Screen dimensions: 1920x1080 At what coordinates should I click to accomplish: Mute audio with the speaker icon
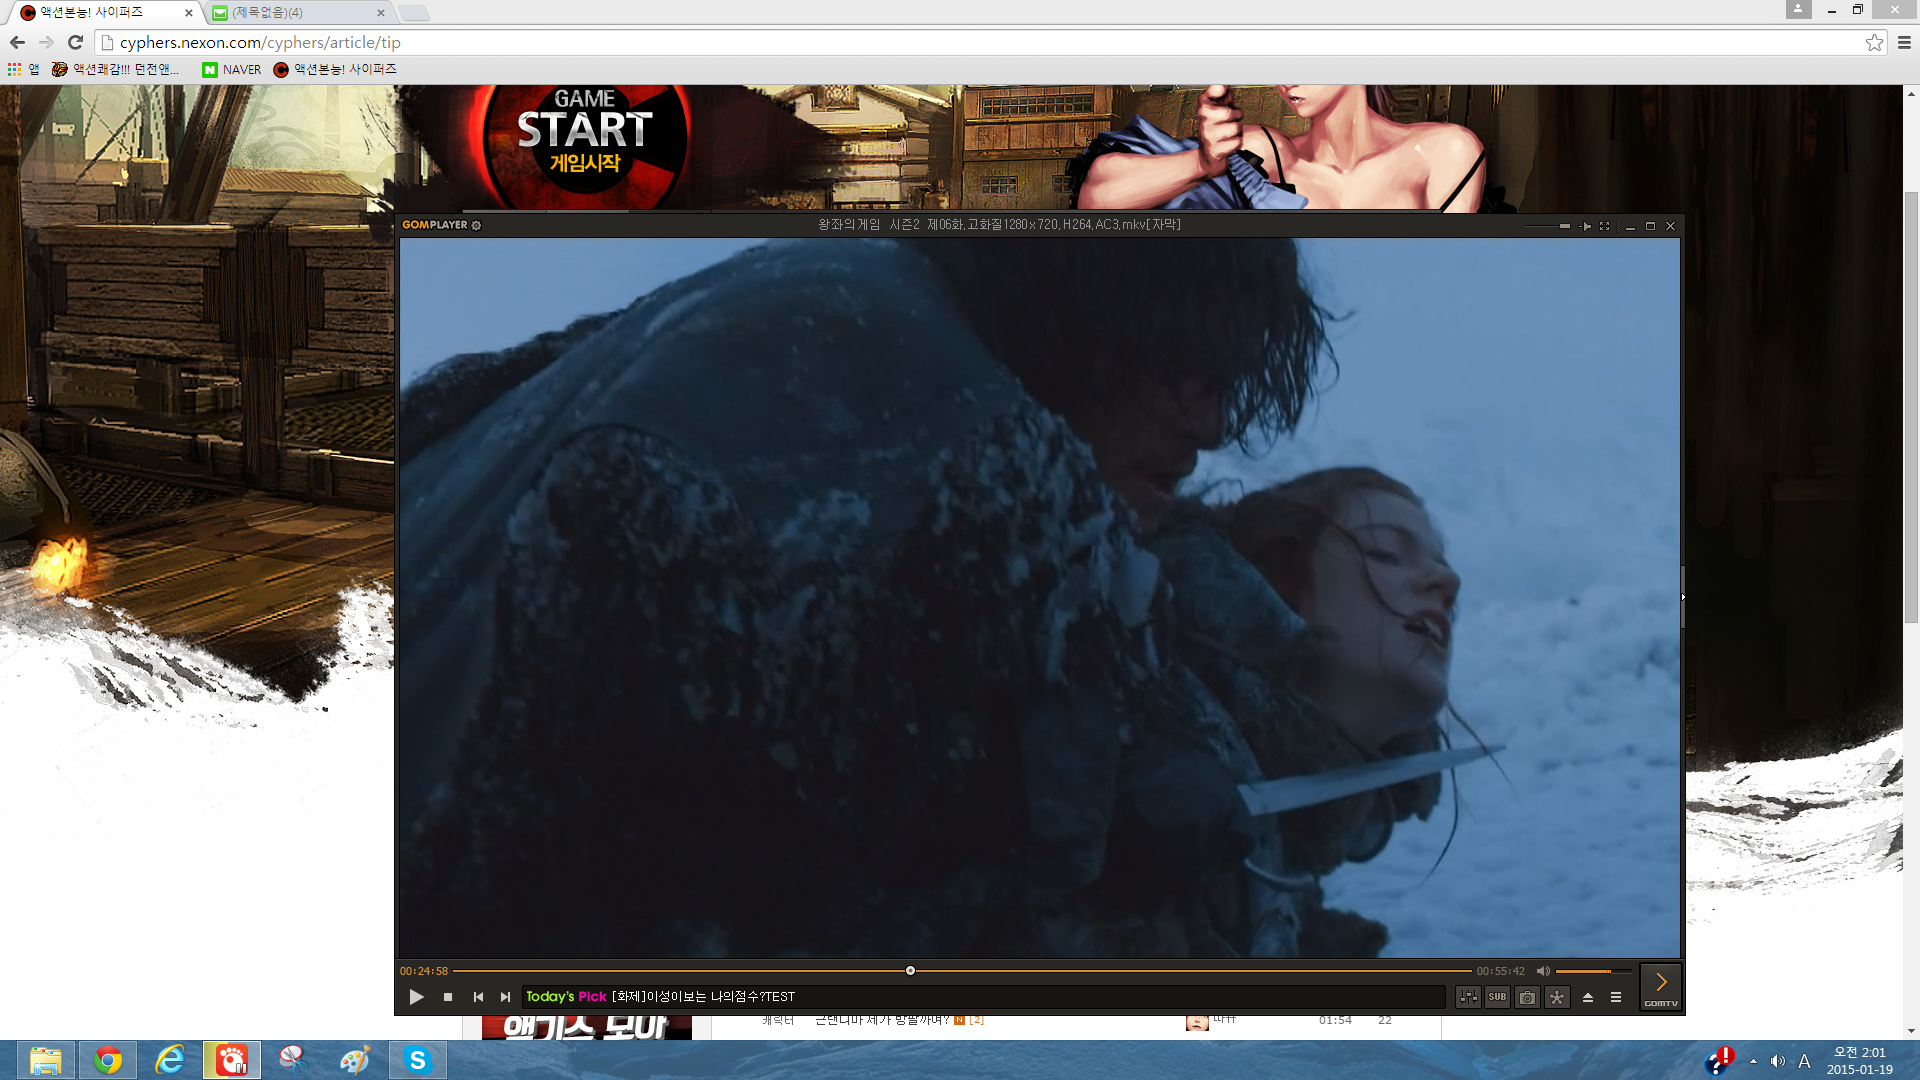pyautogui.click(x=1543, y=971)
